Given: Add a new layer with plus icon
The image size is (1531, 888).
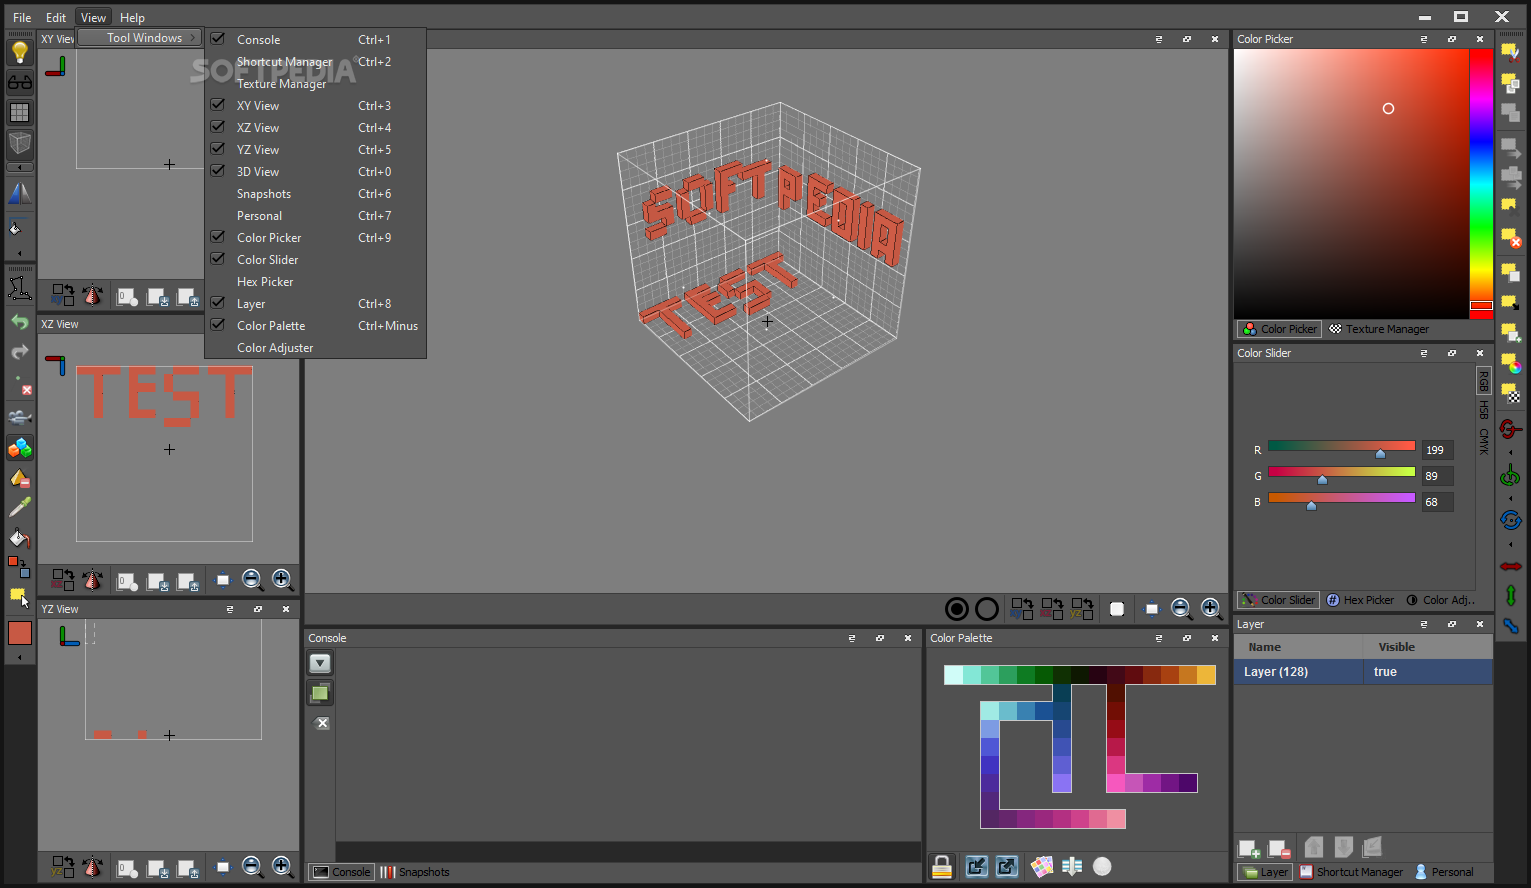Looking at the screenshot, I should [x=1249, y=849].
